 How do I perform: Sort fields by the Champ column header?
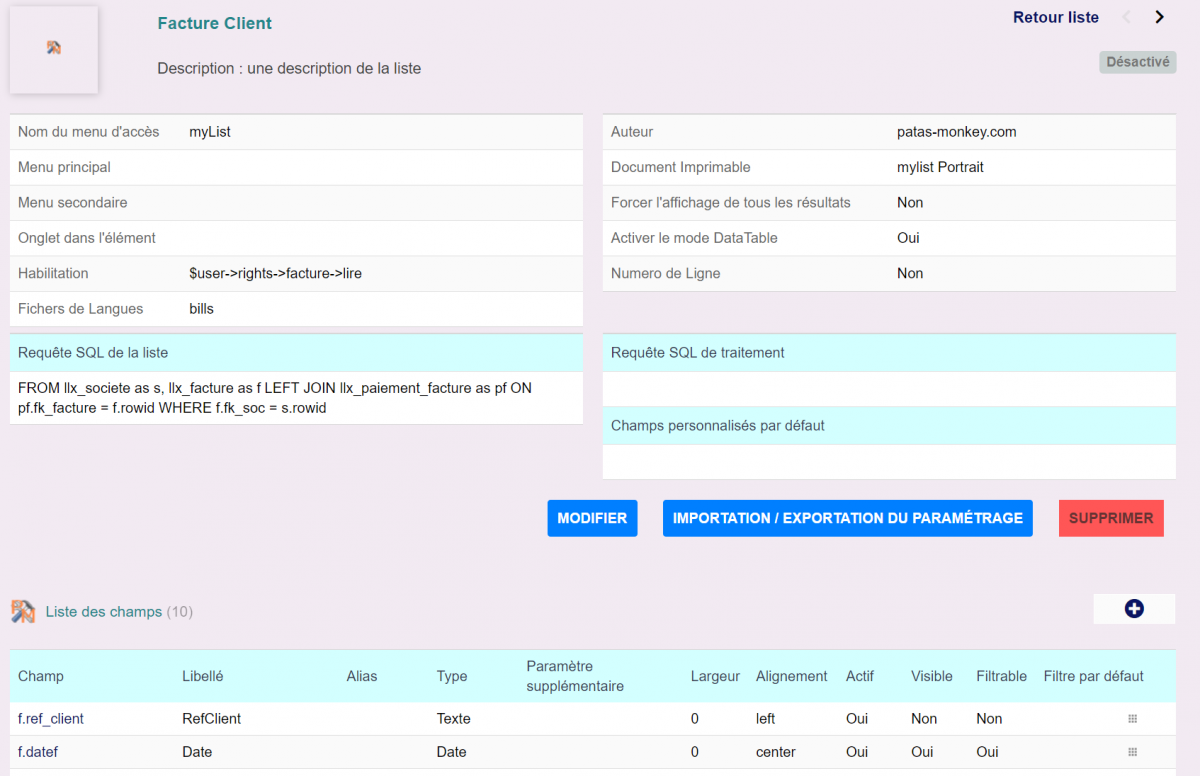point(41,676)
